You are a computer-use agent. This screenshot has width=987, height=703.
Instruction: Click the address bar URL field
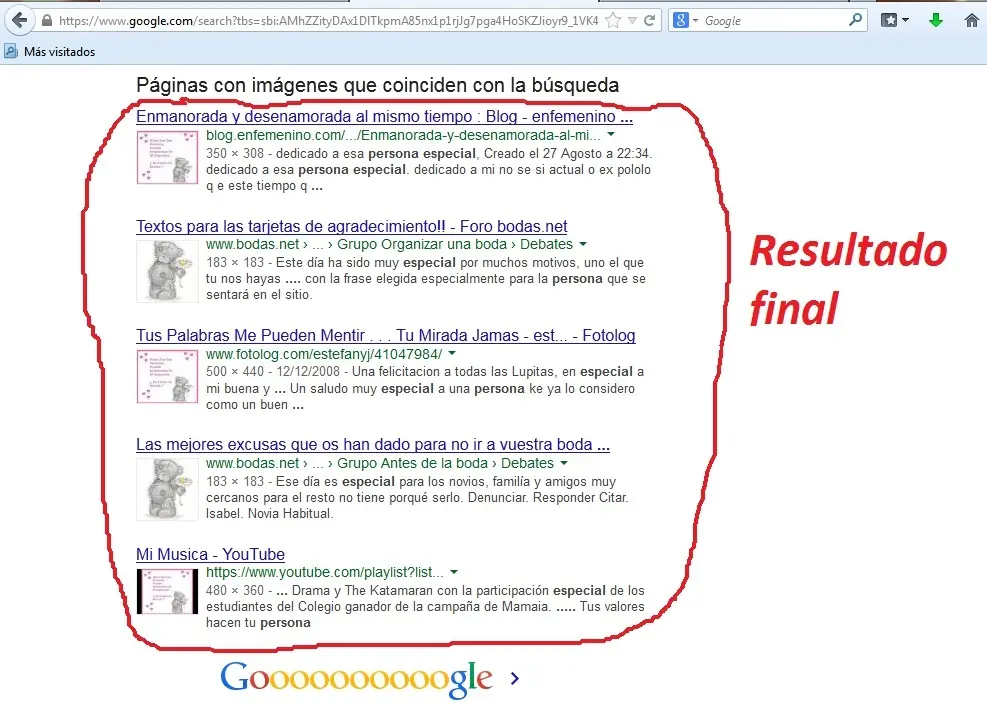coord(328,21)
